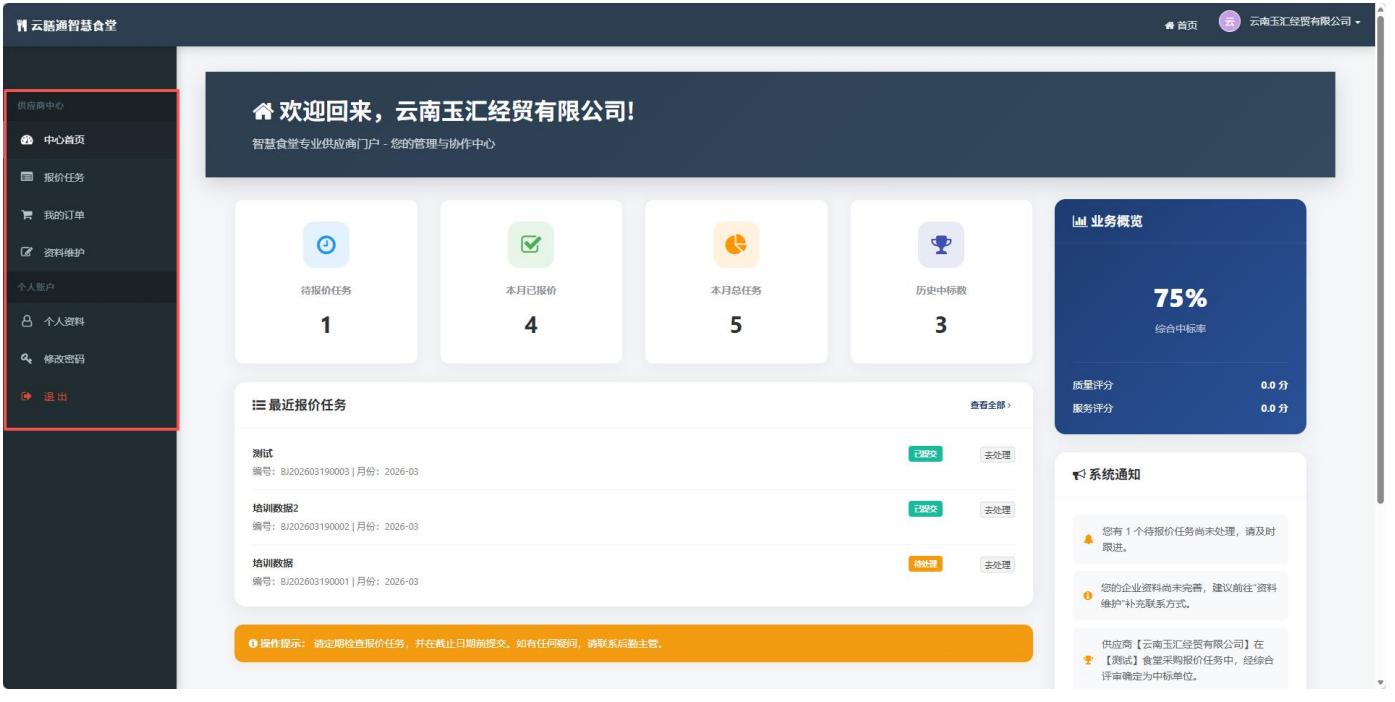Click the pie chart icon above 本月总任务
This screenshot has width=1395, height=702.
pos(736,245)
